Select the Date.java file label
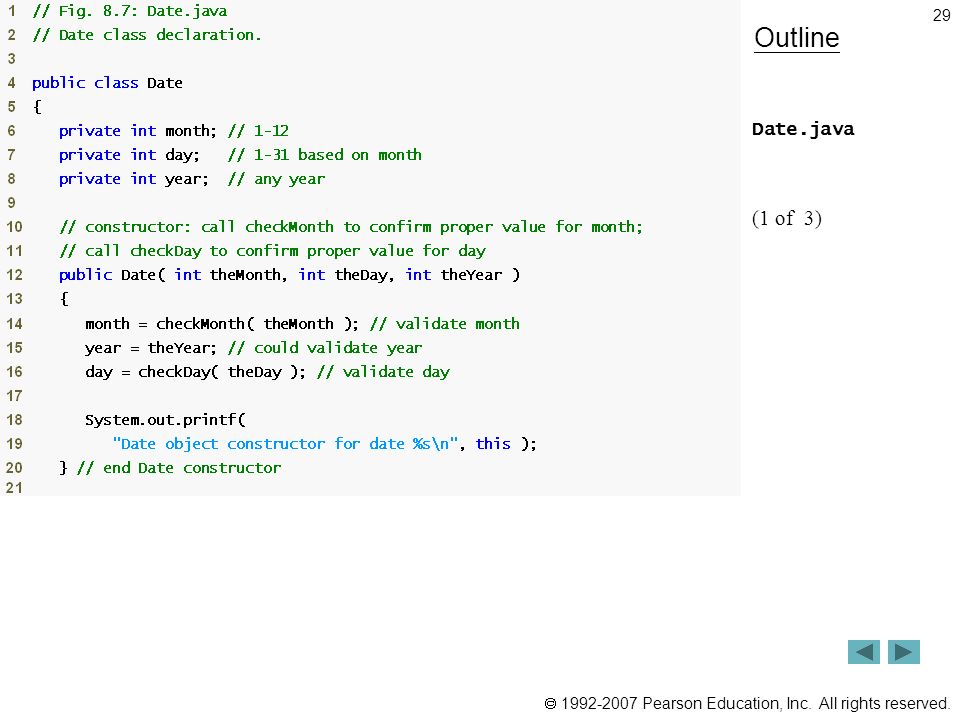This screenshot has height=720, width=960. pyautogui.click(x=803, y=129)
